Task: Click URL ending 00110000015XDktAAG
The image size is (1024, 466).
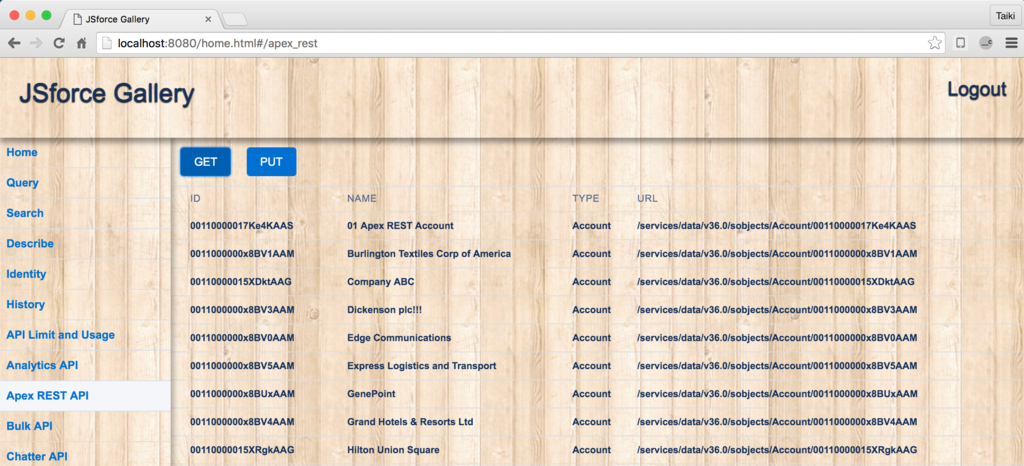Action: [776, 282]
